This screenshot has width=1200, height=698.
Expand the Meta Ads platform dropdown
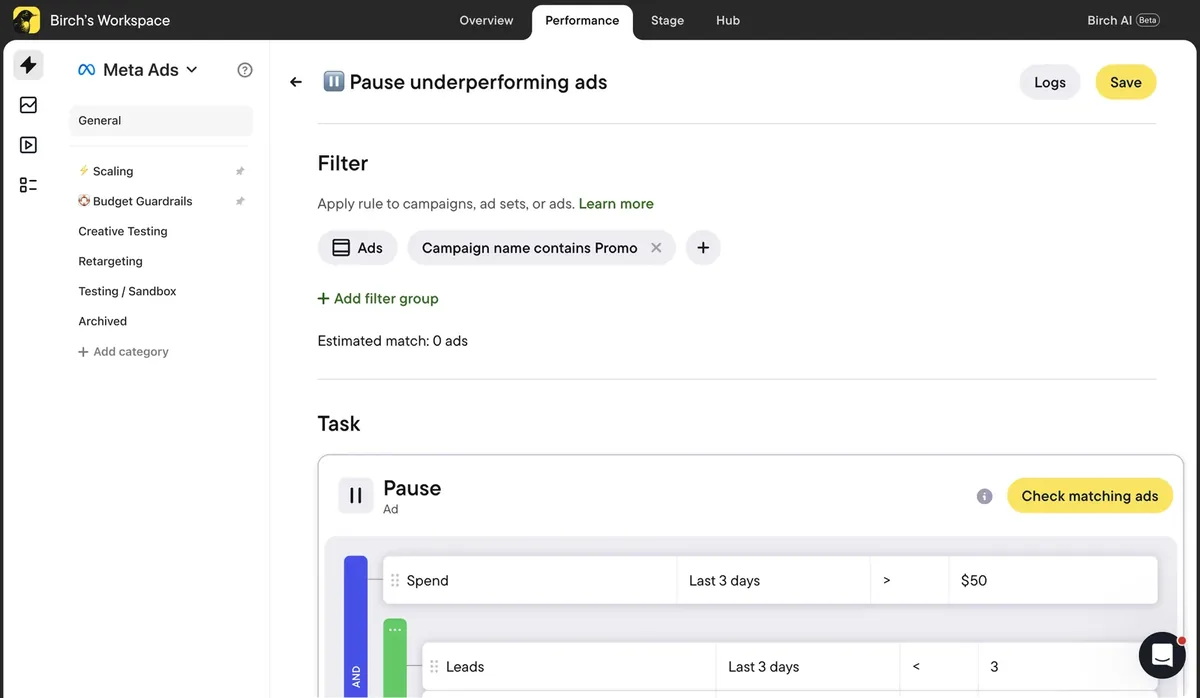pos(138,70)
